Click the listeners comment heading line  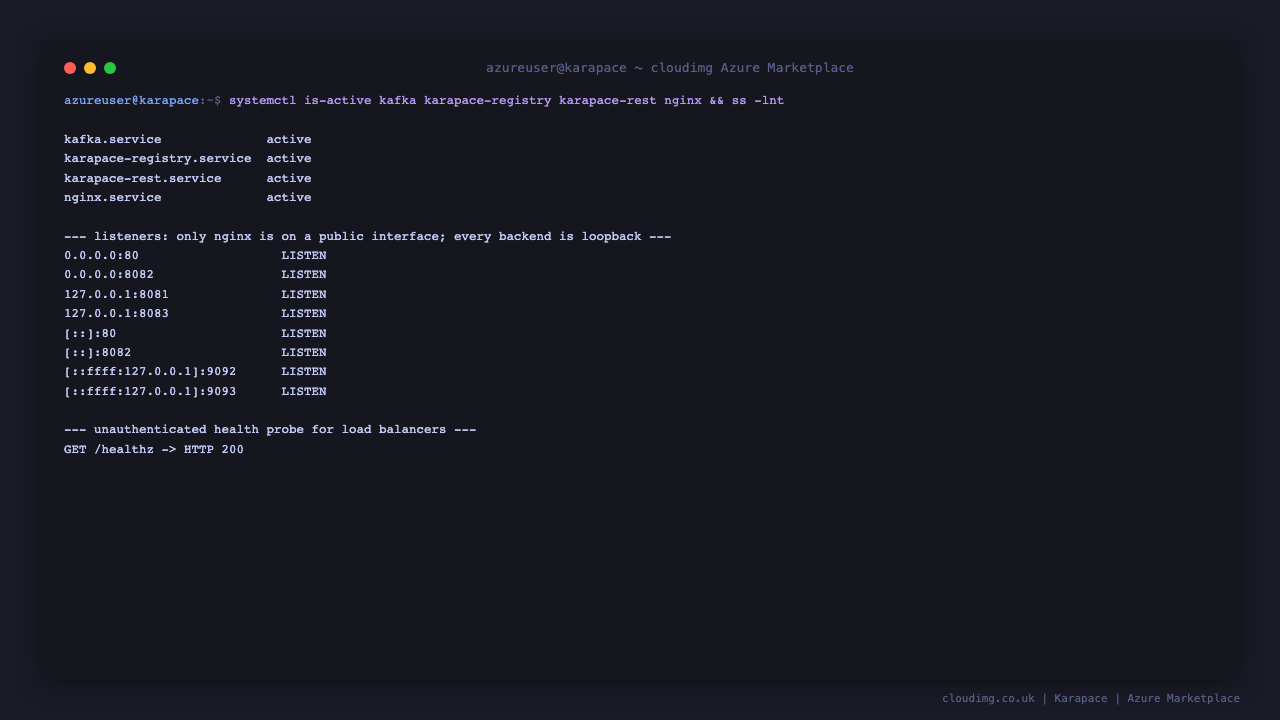(x=368, y=237)
